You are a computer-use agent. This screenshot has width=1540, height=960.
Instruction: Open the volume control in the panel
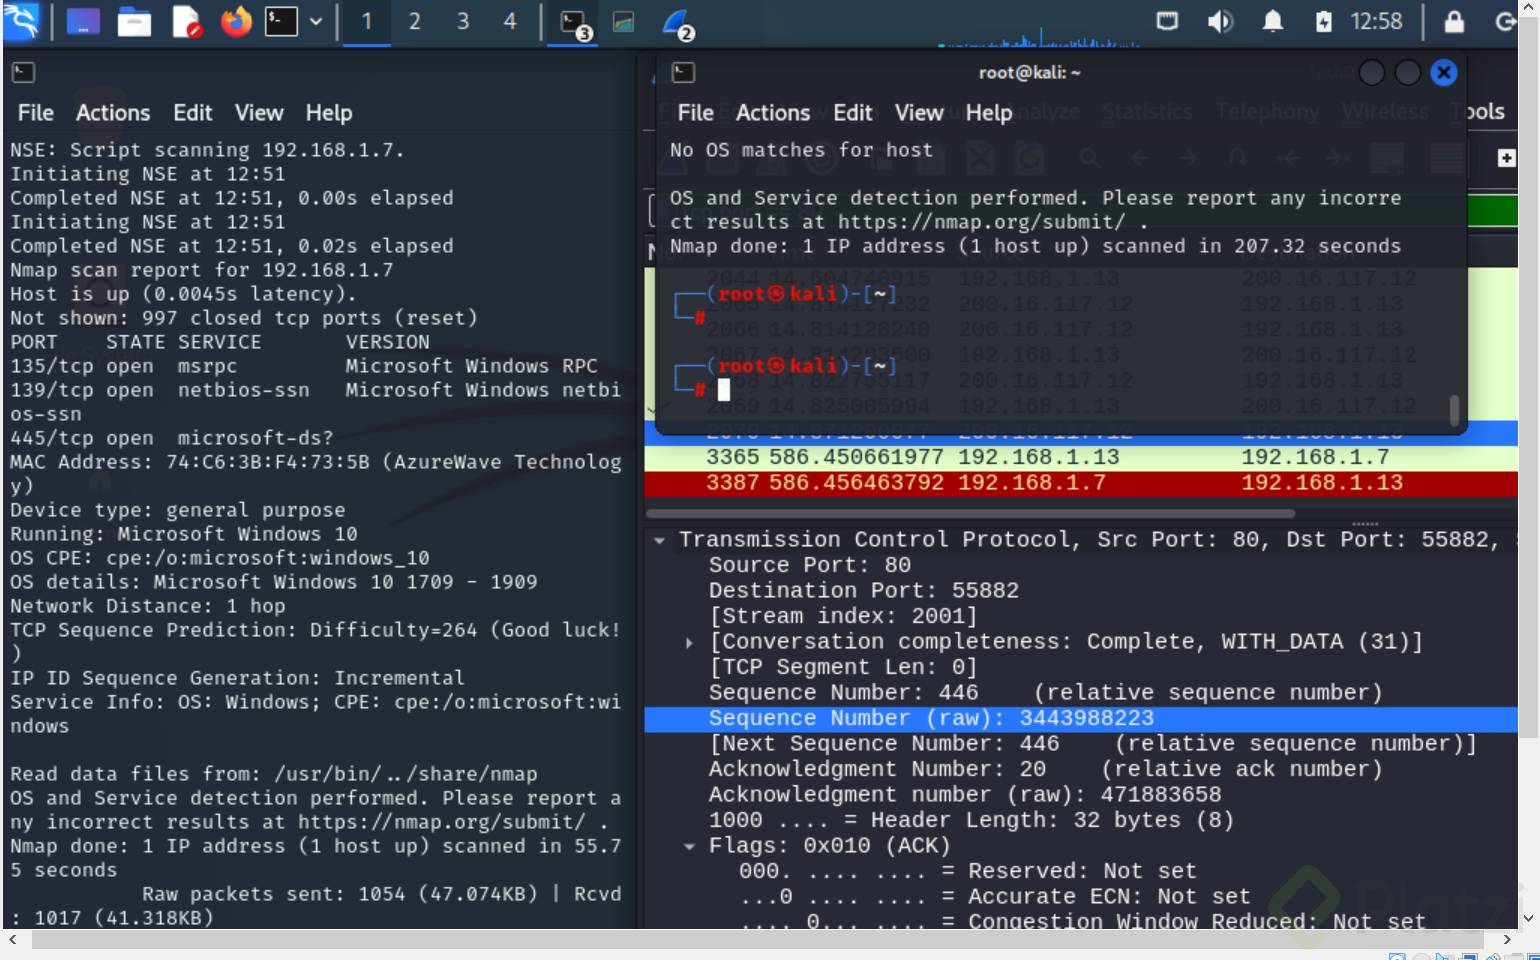click(x=1220, y=21)
